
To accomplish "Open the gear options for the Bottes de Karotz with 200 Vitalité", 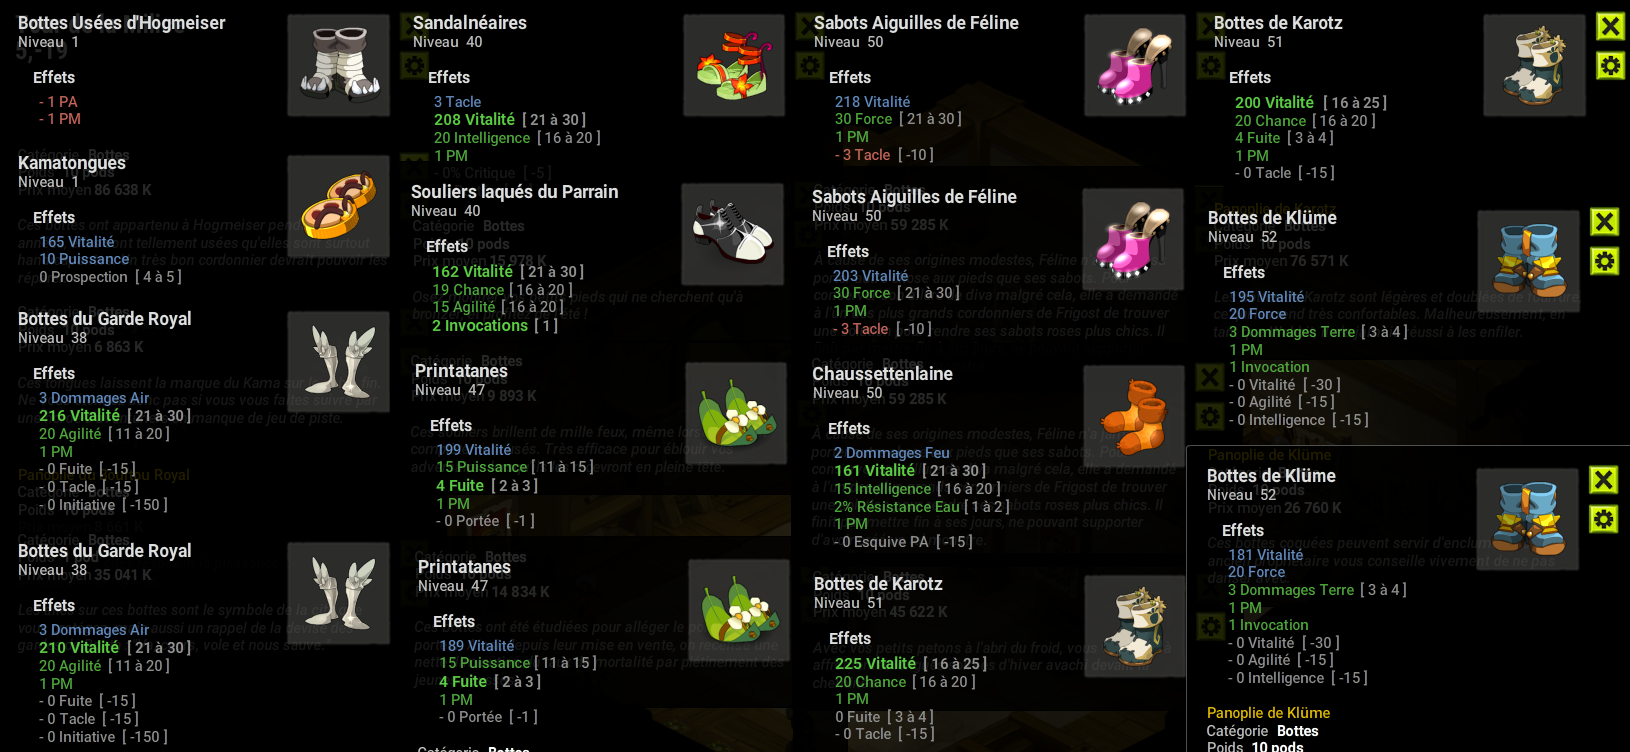I will (1610, 66).
